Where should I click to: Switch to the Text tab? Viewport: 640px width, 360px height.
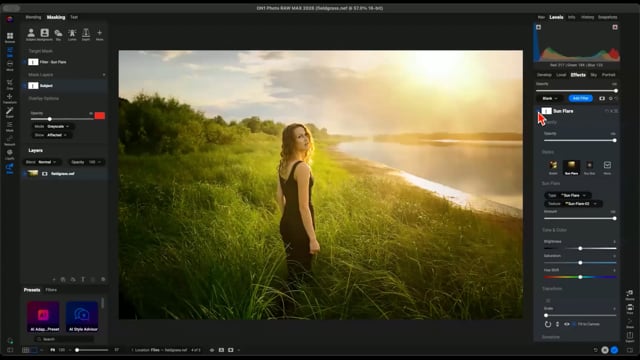click(x=74, y=17)
